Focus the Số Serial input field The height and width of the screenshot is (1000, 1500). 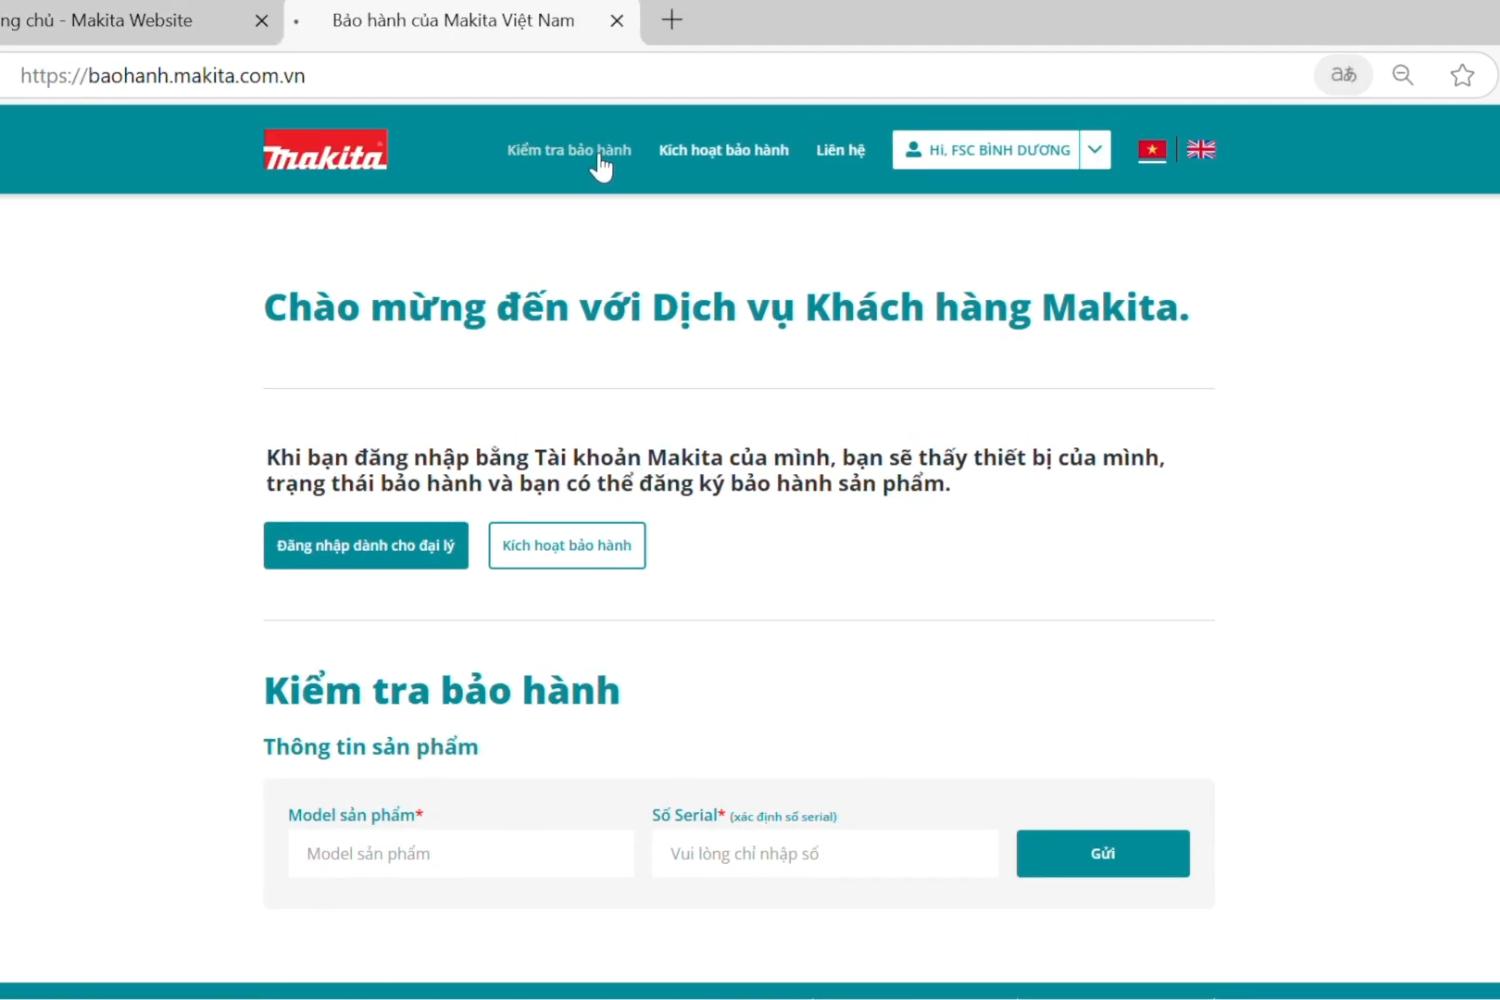click(x=825, y=853)
